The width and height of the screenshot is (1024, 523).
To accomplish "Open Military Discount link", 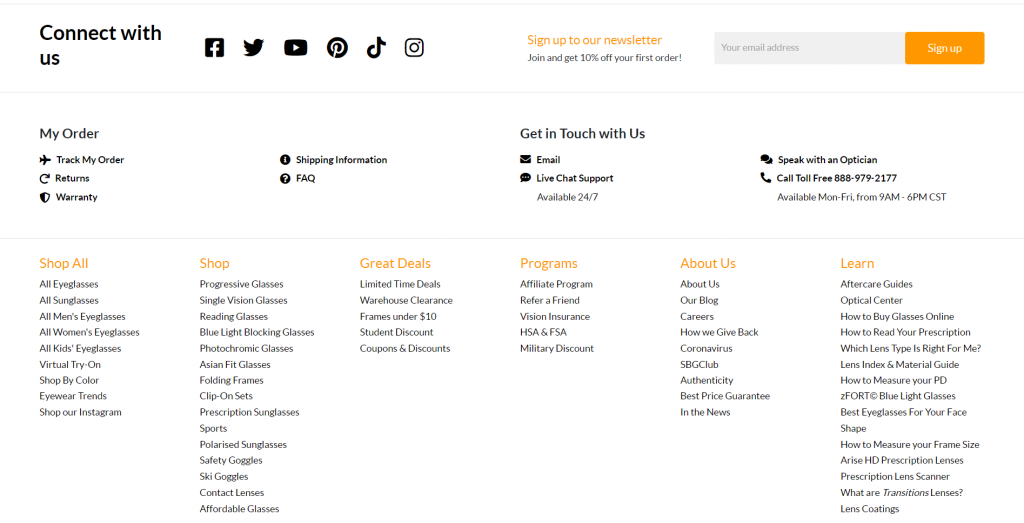I will pos(557,349).
